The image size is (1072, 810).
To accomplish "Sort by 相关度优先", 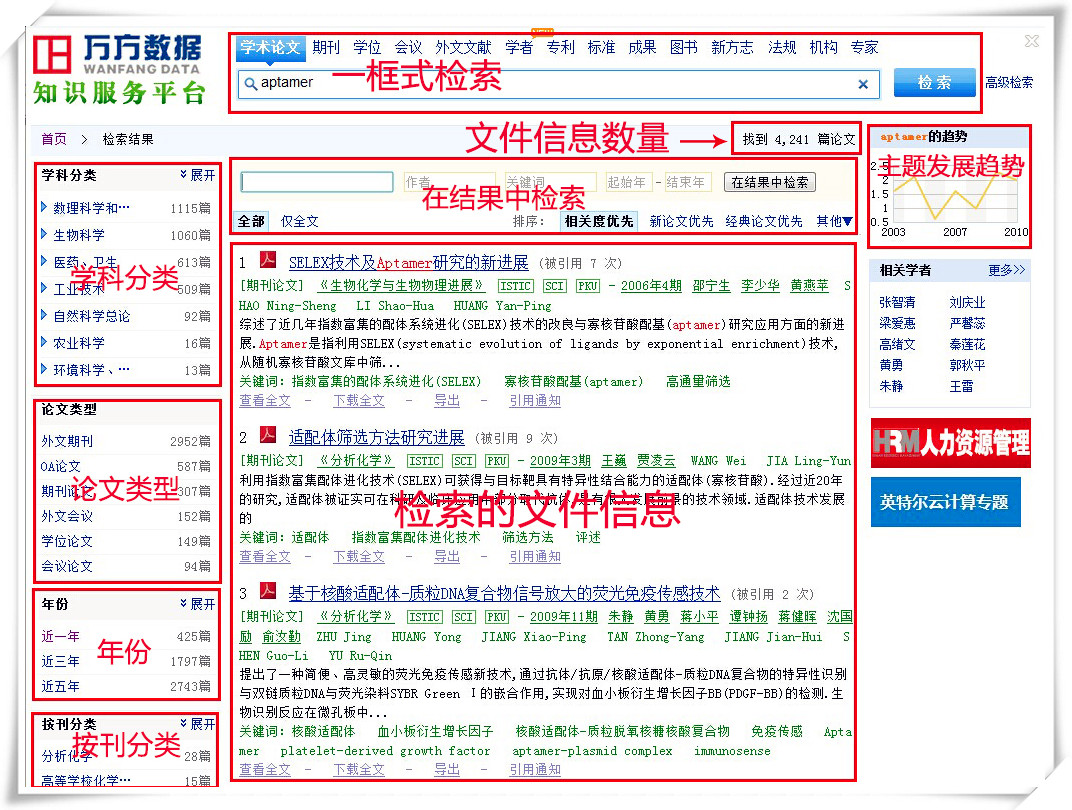I will point(599,221).
